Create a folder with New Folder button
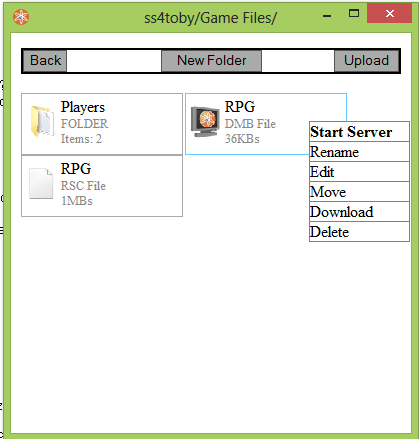 211,61
